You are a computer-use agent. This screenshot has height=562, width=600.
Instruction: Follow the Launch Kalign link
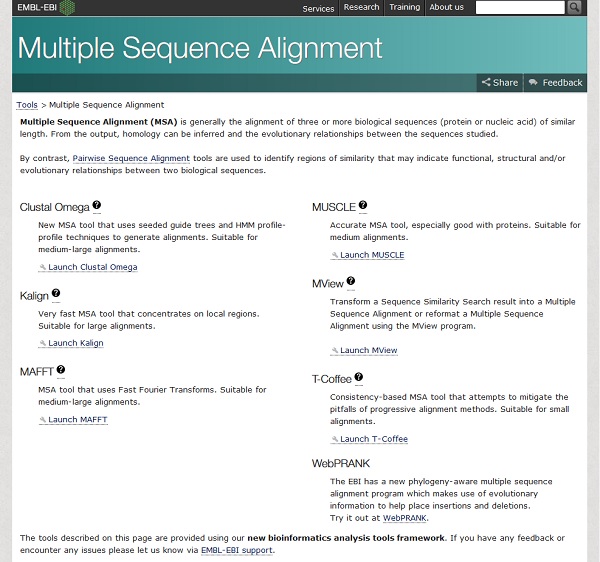click(x=75, y=343)
